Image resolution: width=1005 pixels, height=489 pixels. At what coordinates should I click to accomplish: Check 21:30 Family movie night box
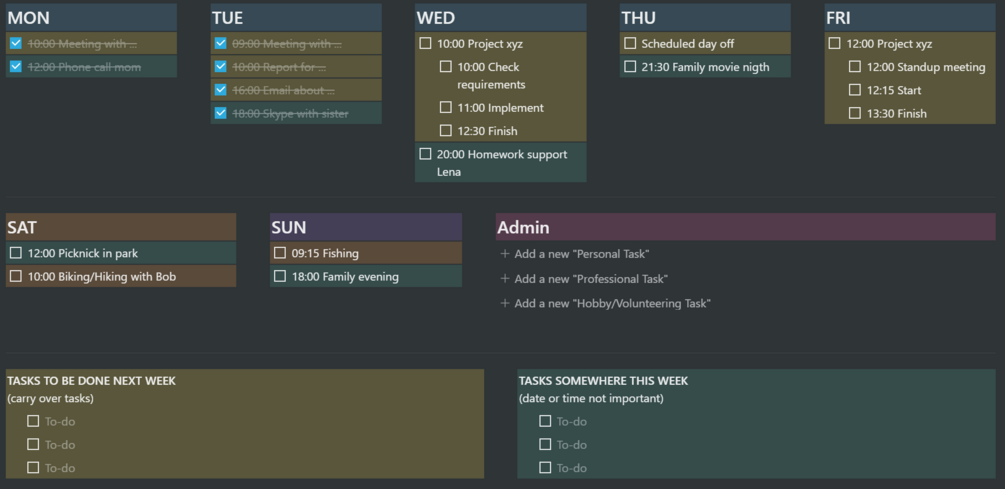[x=630, y=67]
